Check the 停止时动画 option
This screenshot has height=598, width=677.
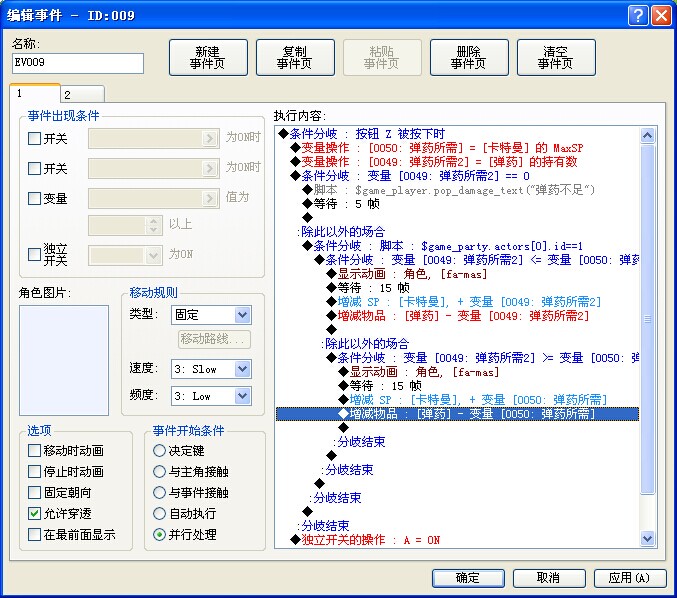34,471
